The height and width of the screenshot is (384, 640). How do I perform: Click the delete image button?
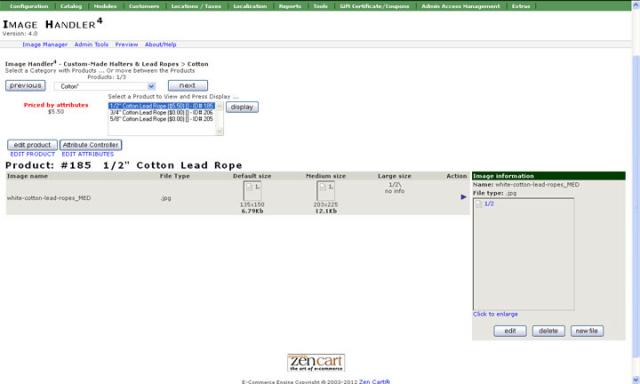point(548,331)
